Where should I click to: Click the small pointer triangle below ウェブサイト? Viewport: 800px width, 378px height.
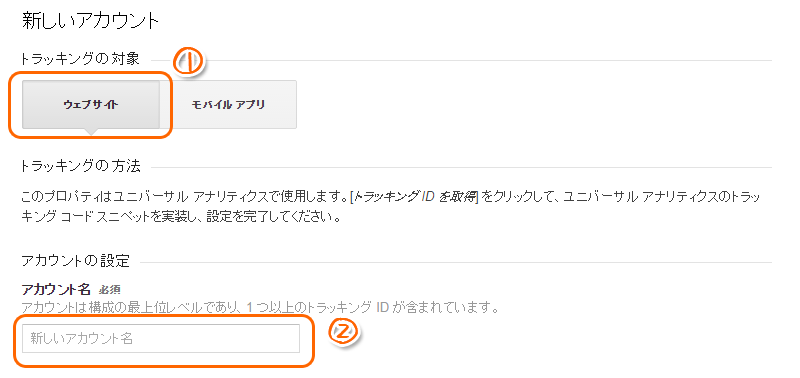click(91, 132)
